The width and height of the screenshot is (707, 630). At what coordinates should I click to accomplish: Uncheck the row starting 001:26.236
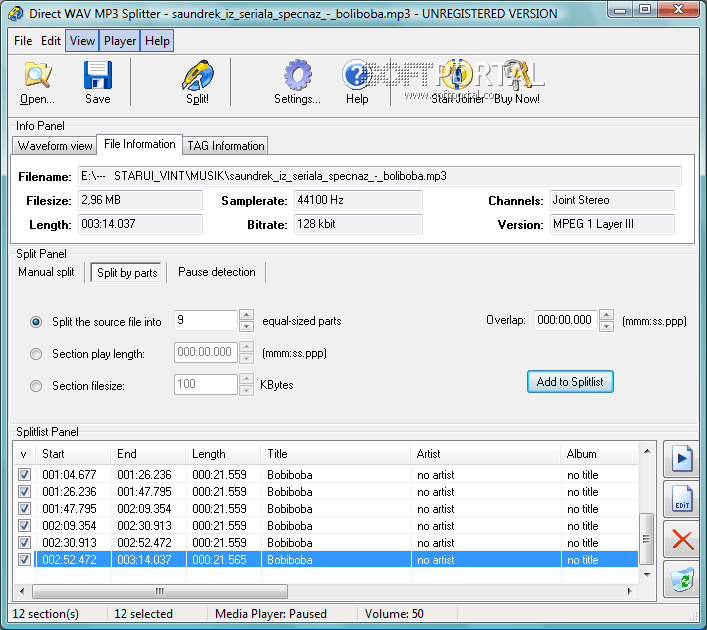pos(24,492)
